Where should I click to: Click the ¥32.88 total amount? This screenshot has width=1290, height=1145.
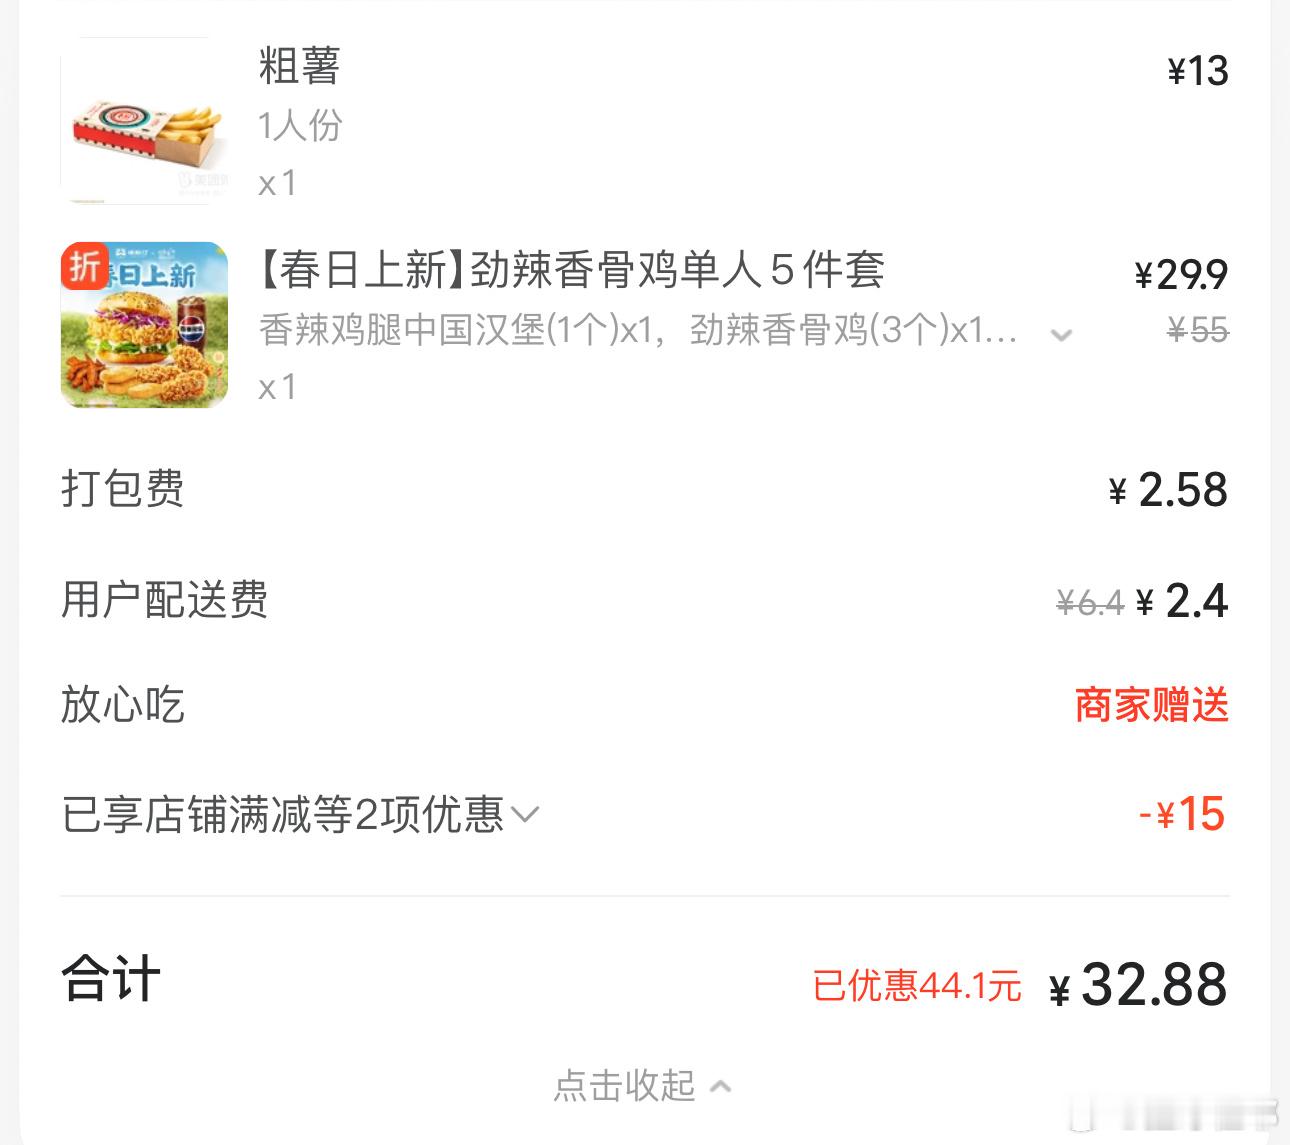(1140, 984)
